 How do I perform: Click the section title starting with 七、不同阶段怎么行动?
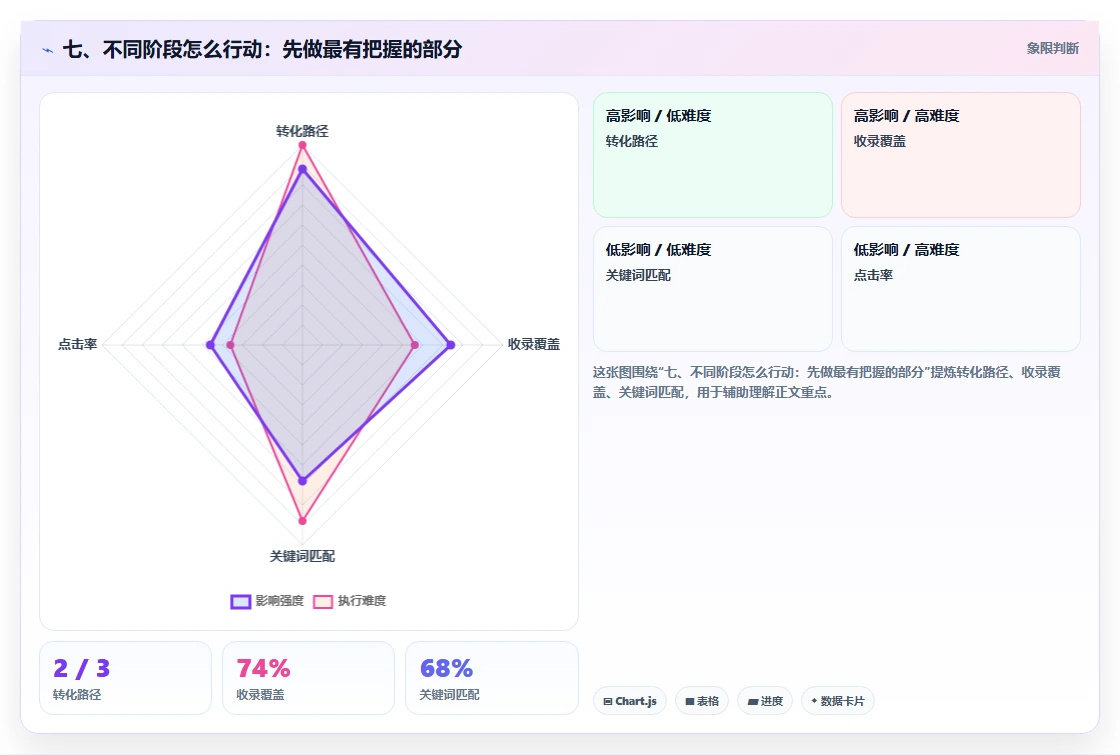point(262,49)
